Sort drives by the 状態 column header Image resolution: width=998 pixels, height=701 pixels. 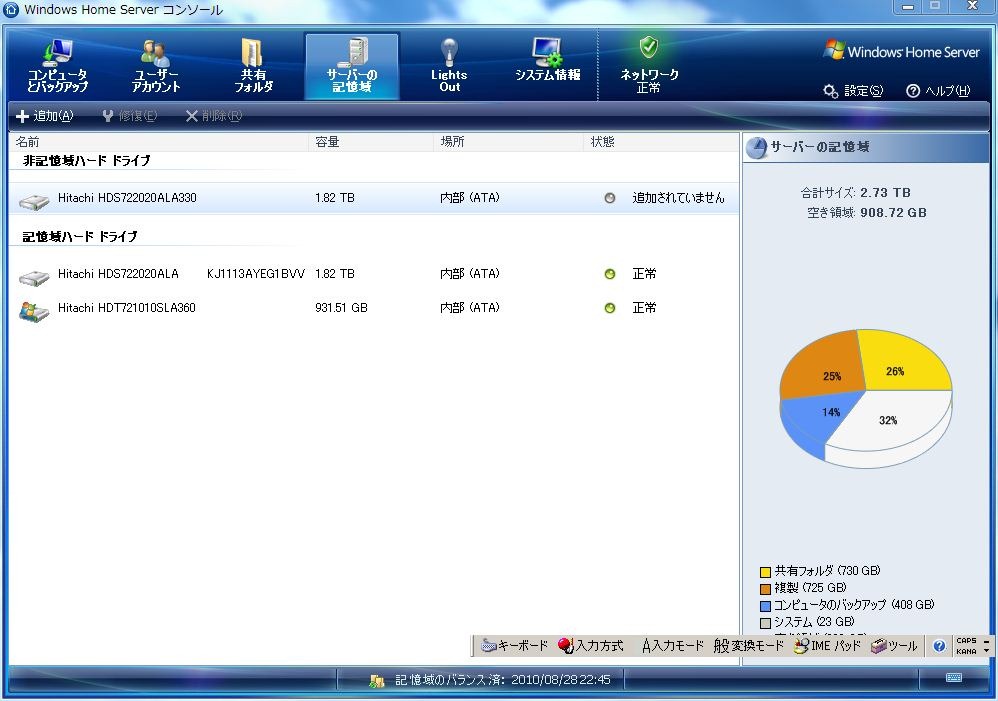[661, 141]
